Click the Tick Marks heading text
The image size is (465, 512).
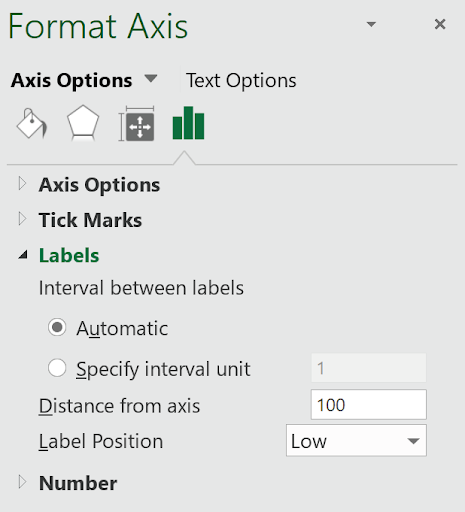[x=90, y=220]
